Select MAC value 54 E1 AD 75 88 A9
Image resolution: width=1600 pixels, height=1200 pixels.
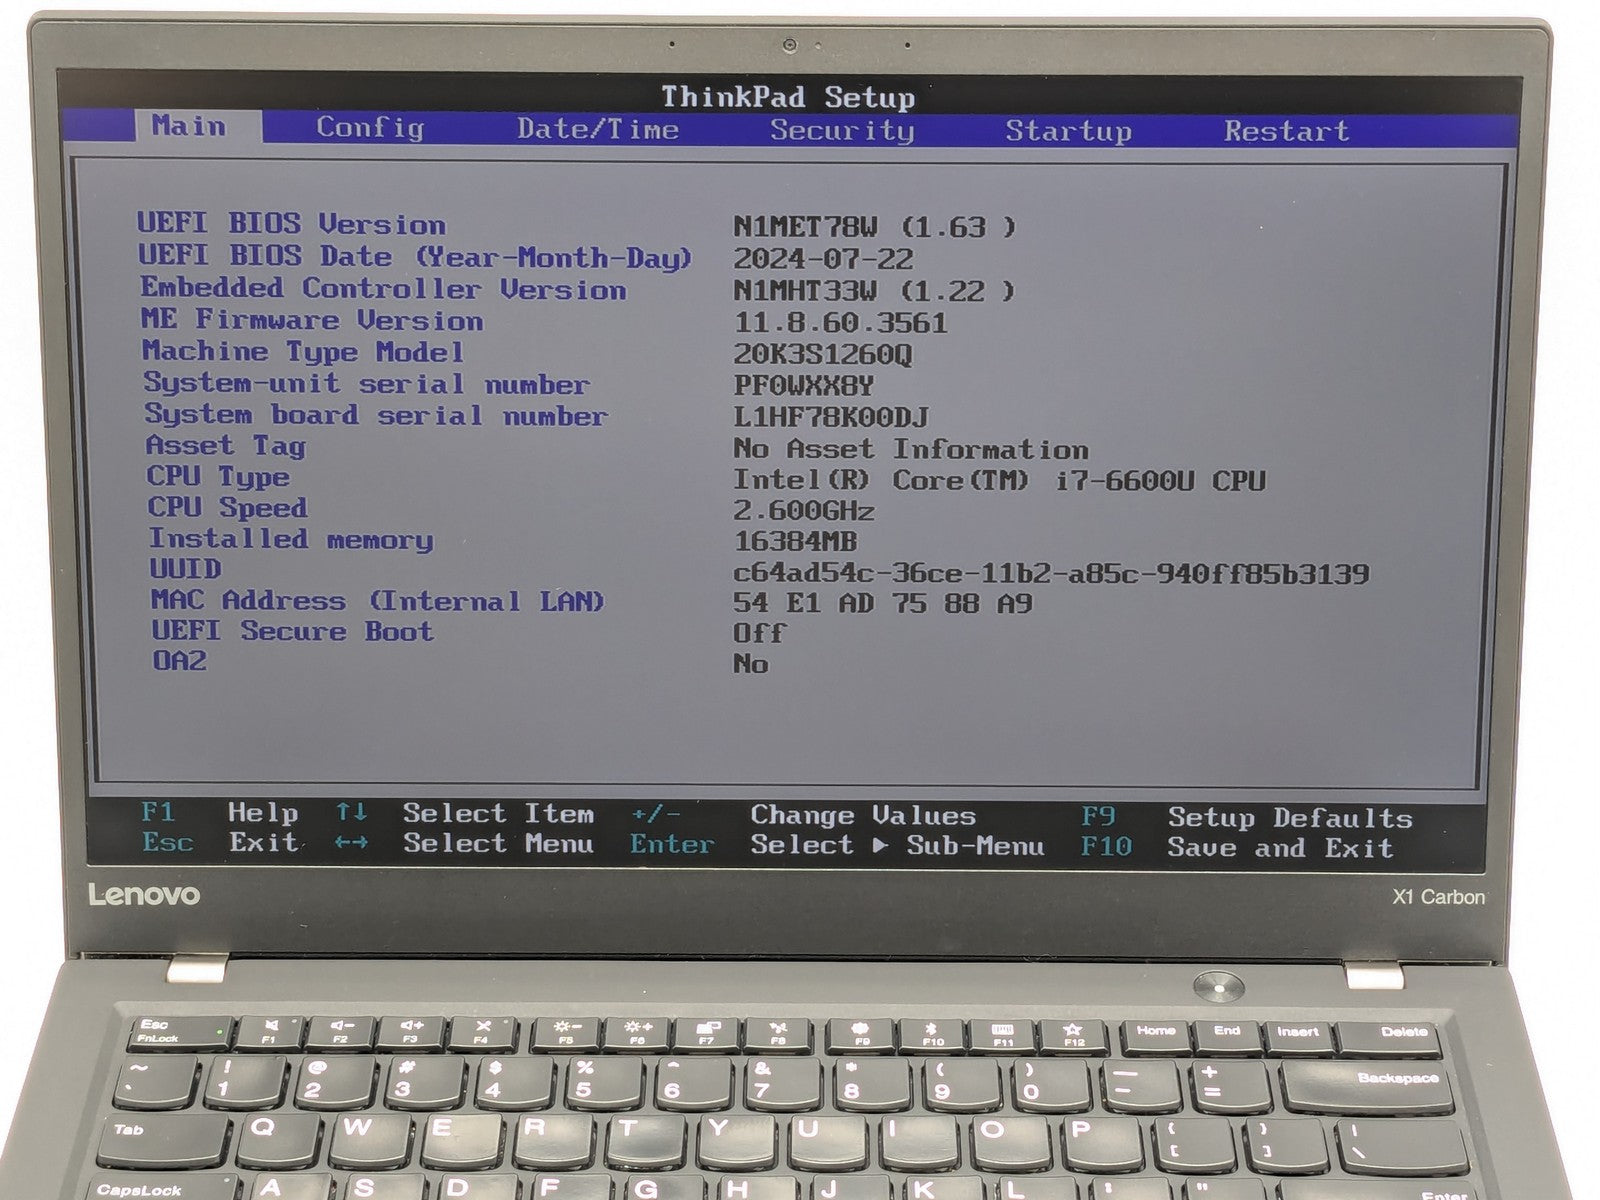pyautogui.click(x=883, y=603)
